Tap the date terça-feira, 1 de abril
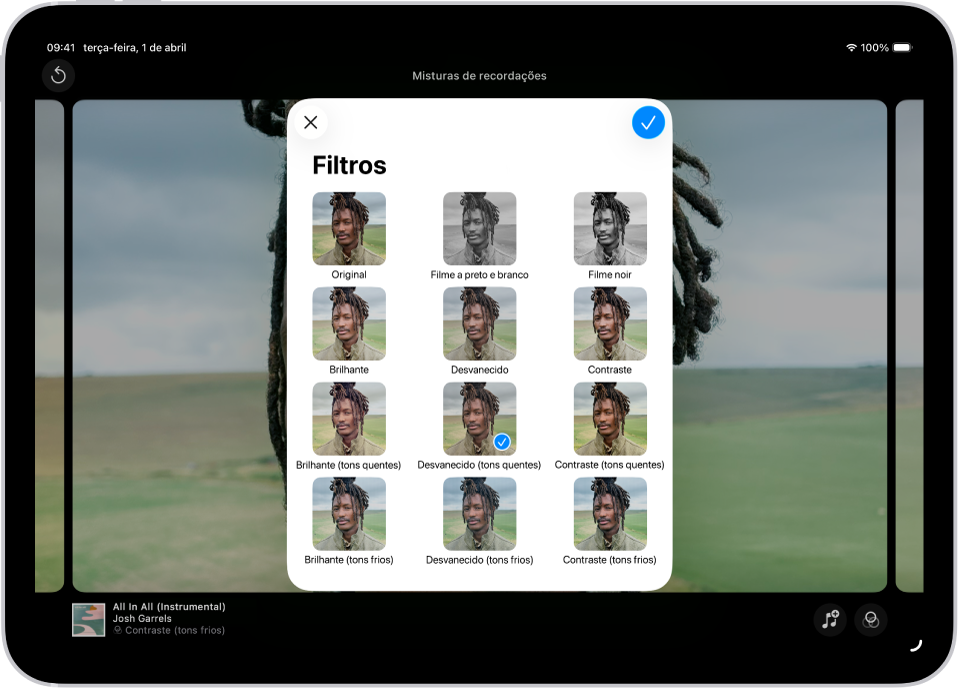The width and height of the screenshot is (960, 689). pyautogui.click(x=135, y=47)
